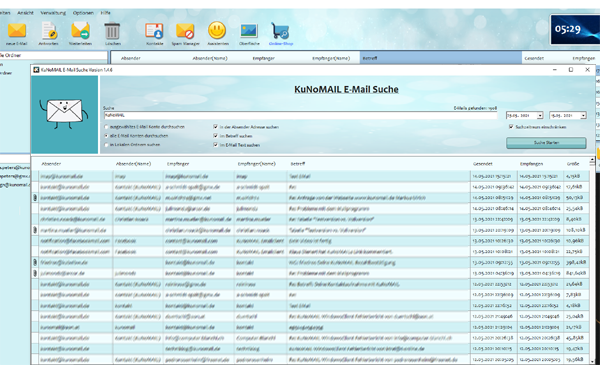
Task: Click paperclip icon on martina.mueller sender row
Action: pos(35,230)
